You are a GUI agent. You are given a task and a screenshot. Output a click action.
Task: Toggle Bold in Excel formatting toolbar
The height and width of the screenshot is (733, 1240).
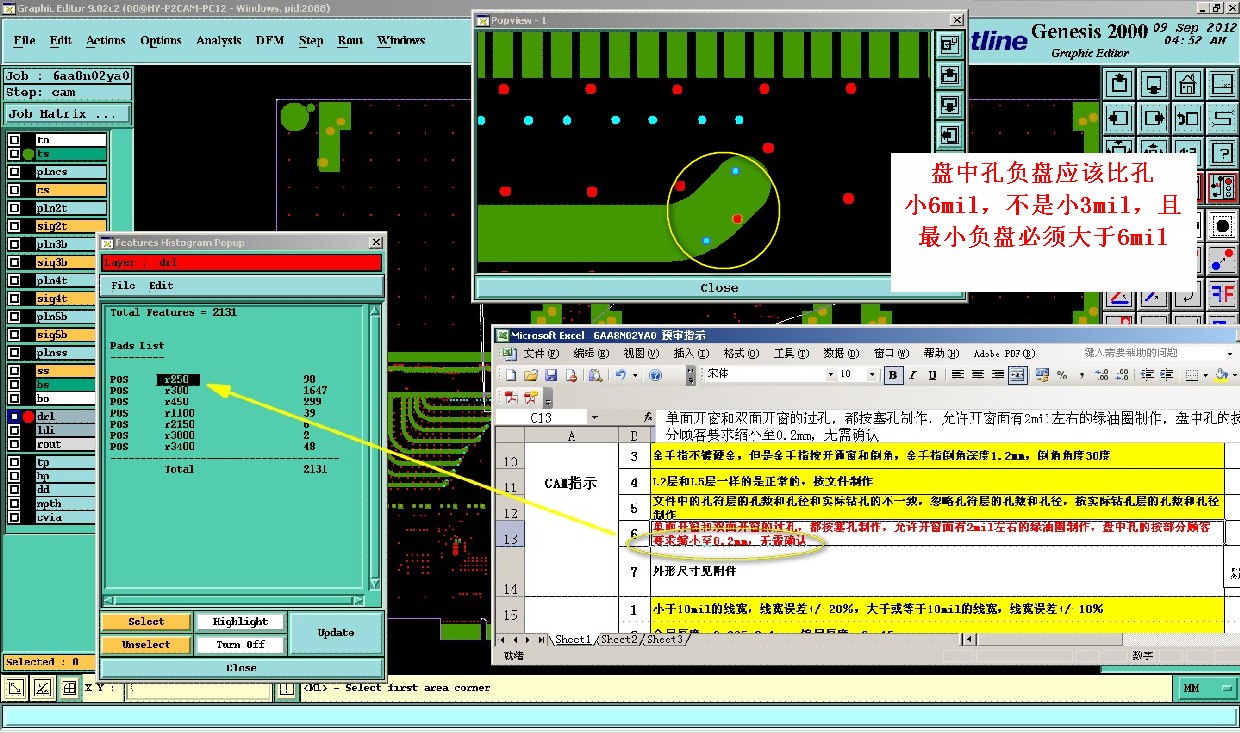point(893,375)
